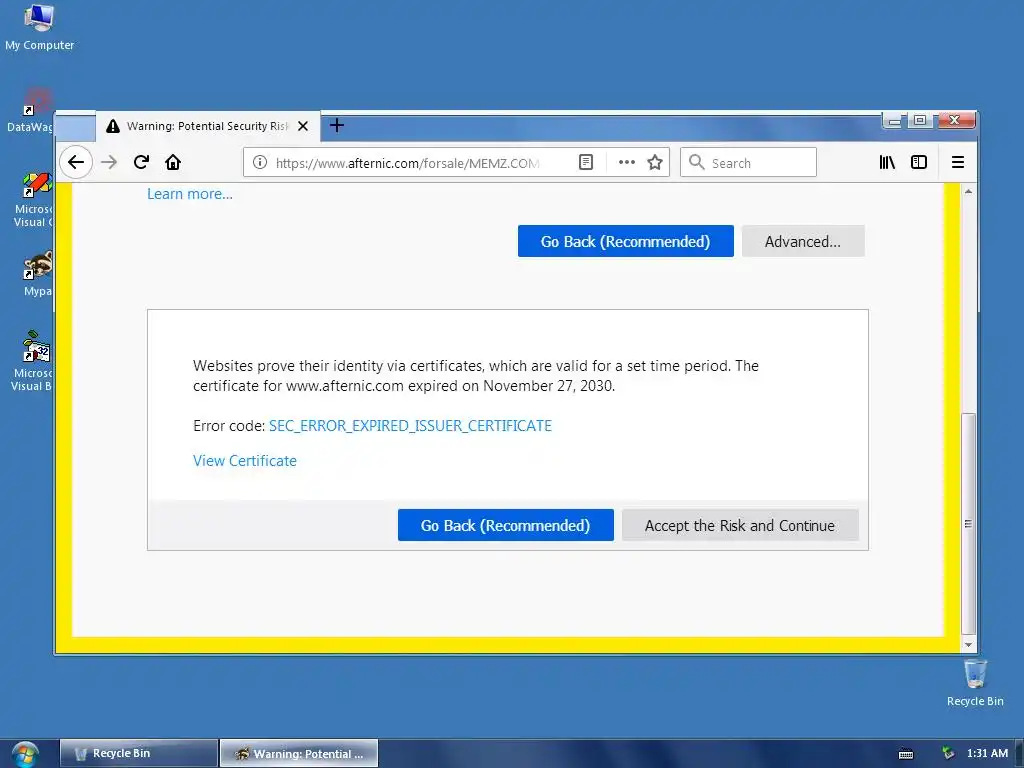Bookmark this page with star icon

[x=655, y=163]
